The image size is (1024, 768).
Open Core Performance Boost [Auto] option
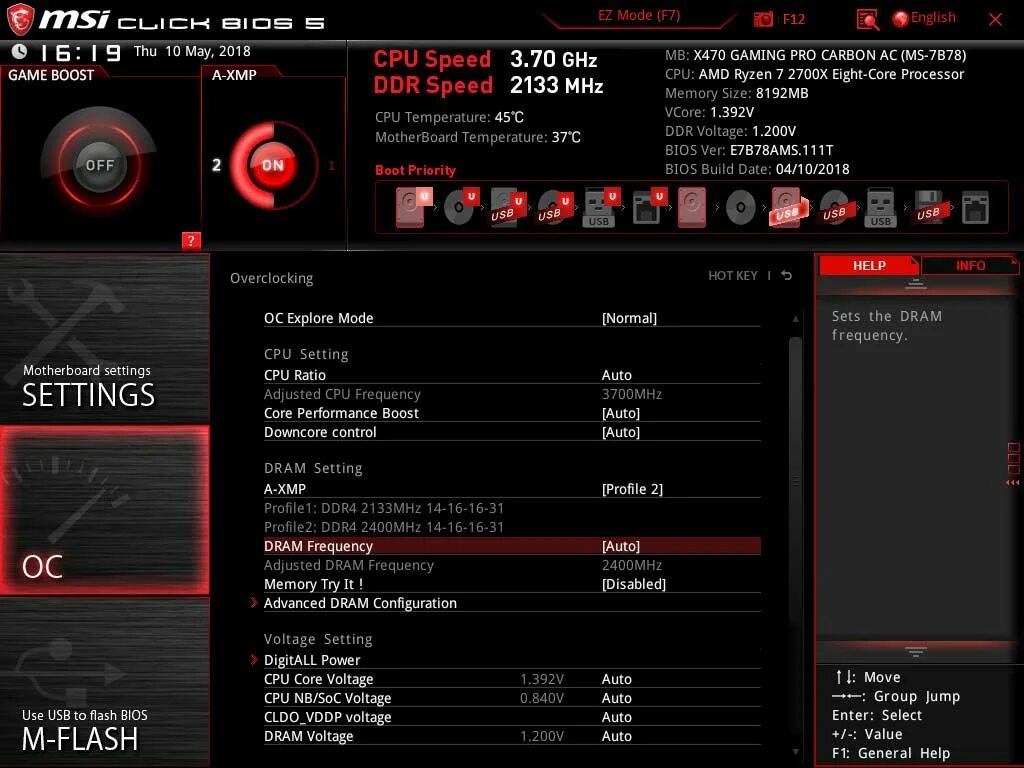pyautogui.click(x=620, y=413)
